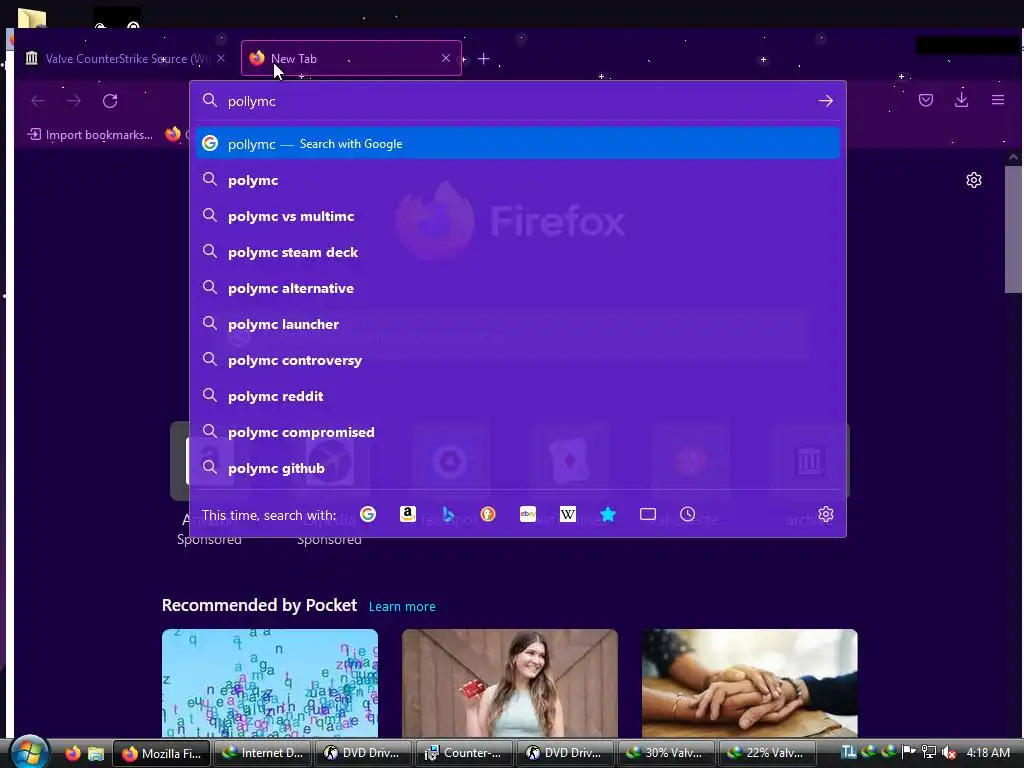This screenshot has height=768, width=1024.
Task: Open Firefox application menu
Action: (997, 100)
